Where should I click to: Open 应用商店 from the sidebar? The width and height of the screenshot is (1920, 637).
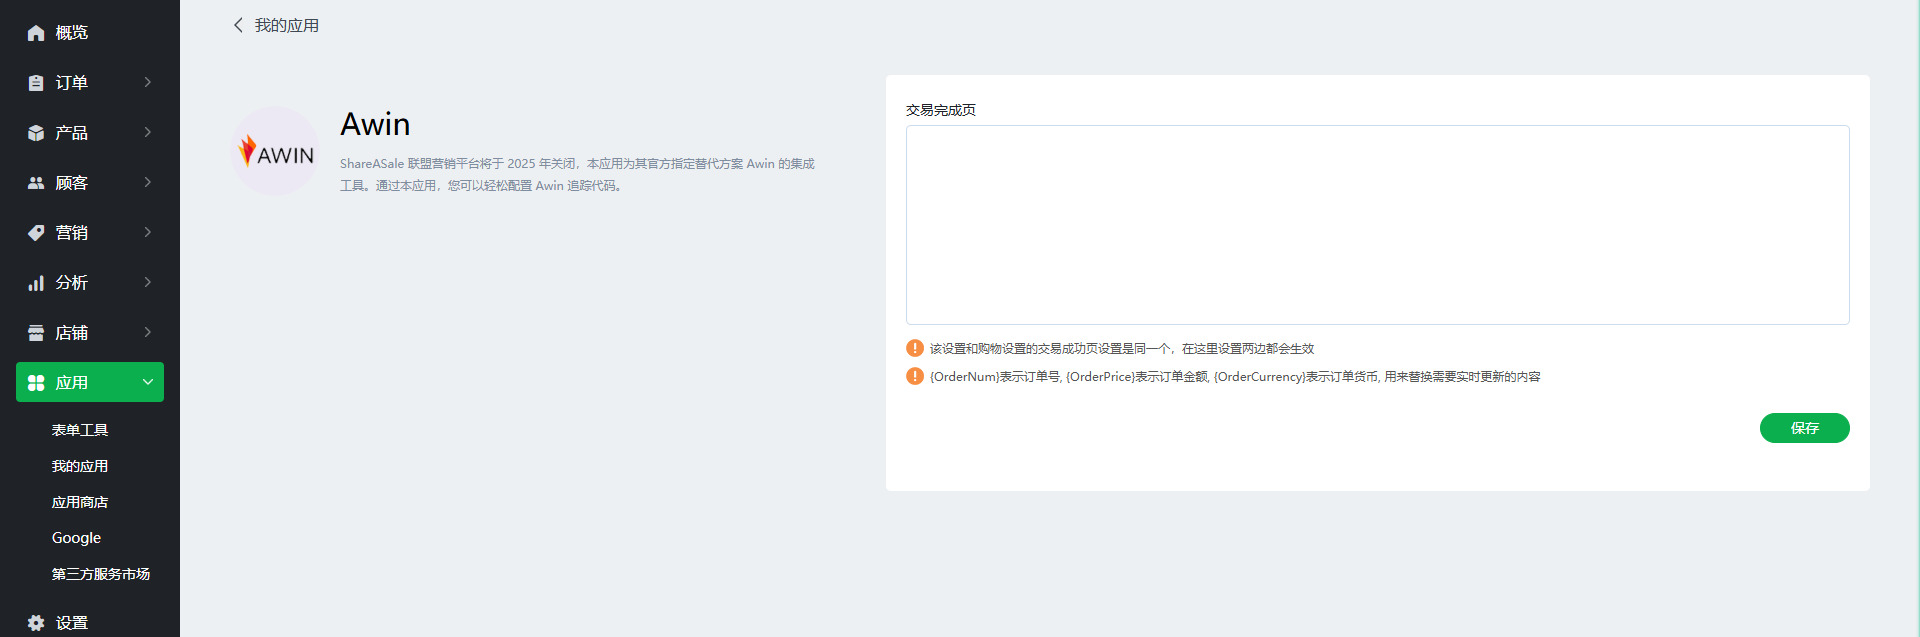point(80,502)
